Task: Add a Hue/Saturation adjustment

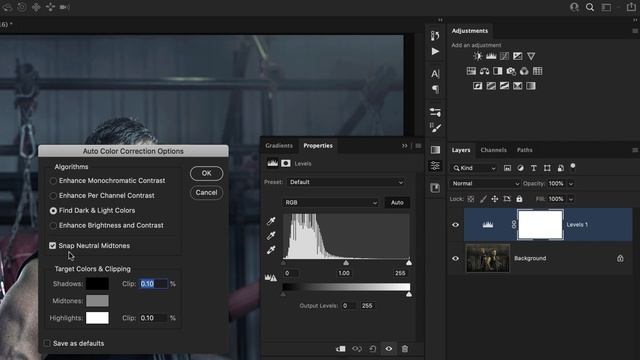Action: [471, 71]
